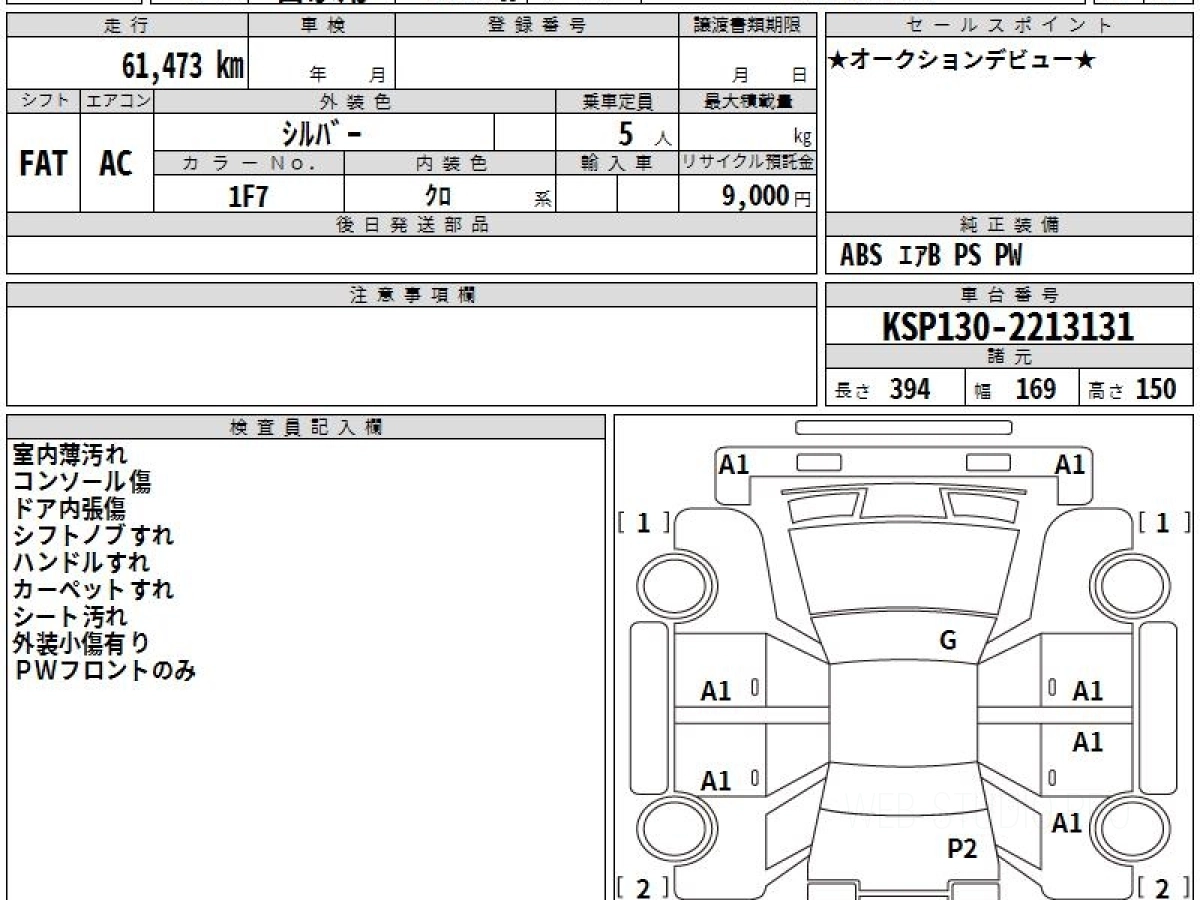Screen dimensions: 1200x900
Task: Click chassis number KSP130-2213131
Action: [1008, 327]
